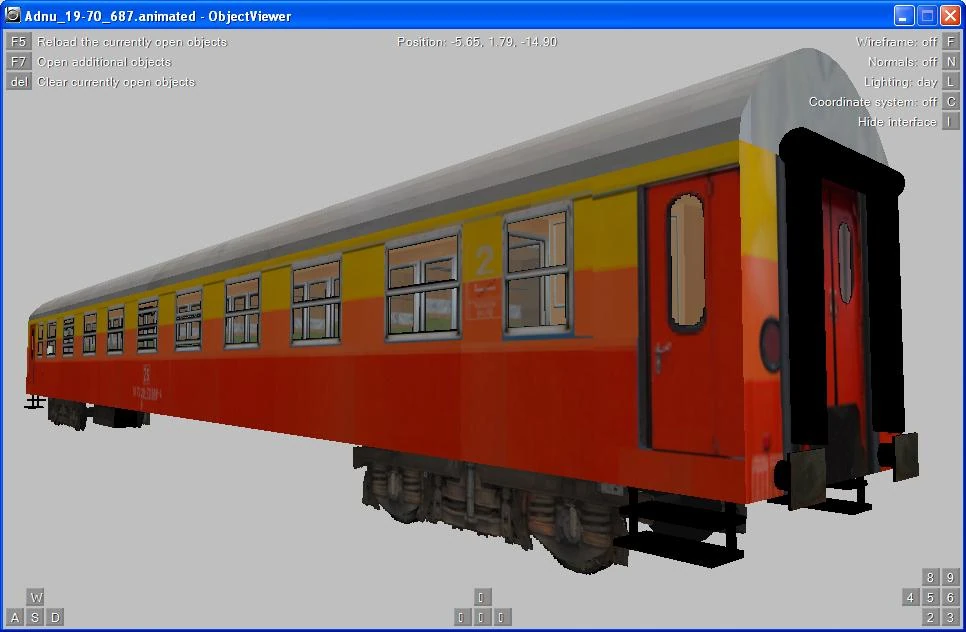Click the A camera movement key
966x632 pixels.
click(x=15, y=617)
